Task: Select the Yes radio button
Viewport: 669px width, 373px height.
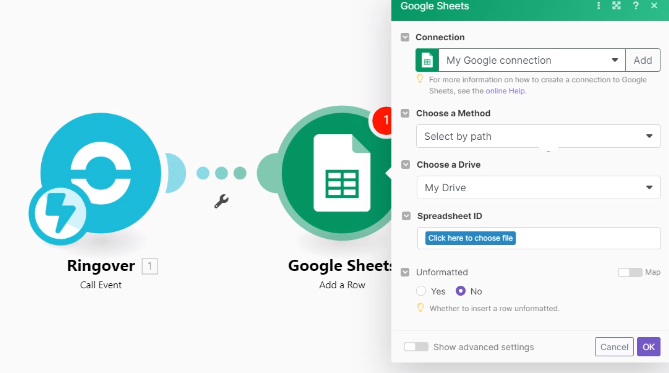Action: (x=421, y=291)
